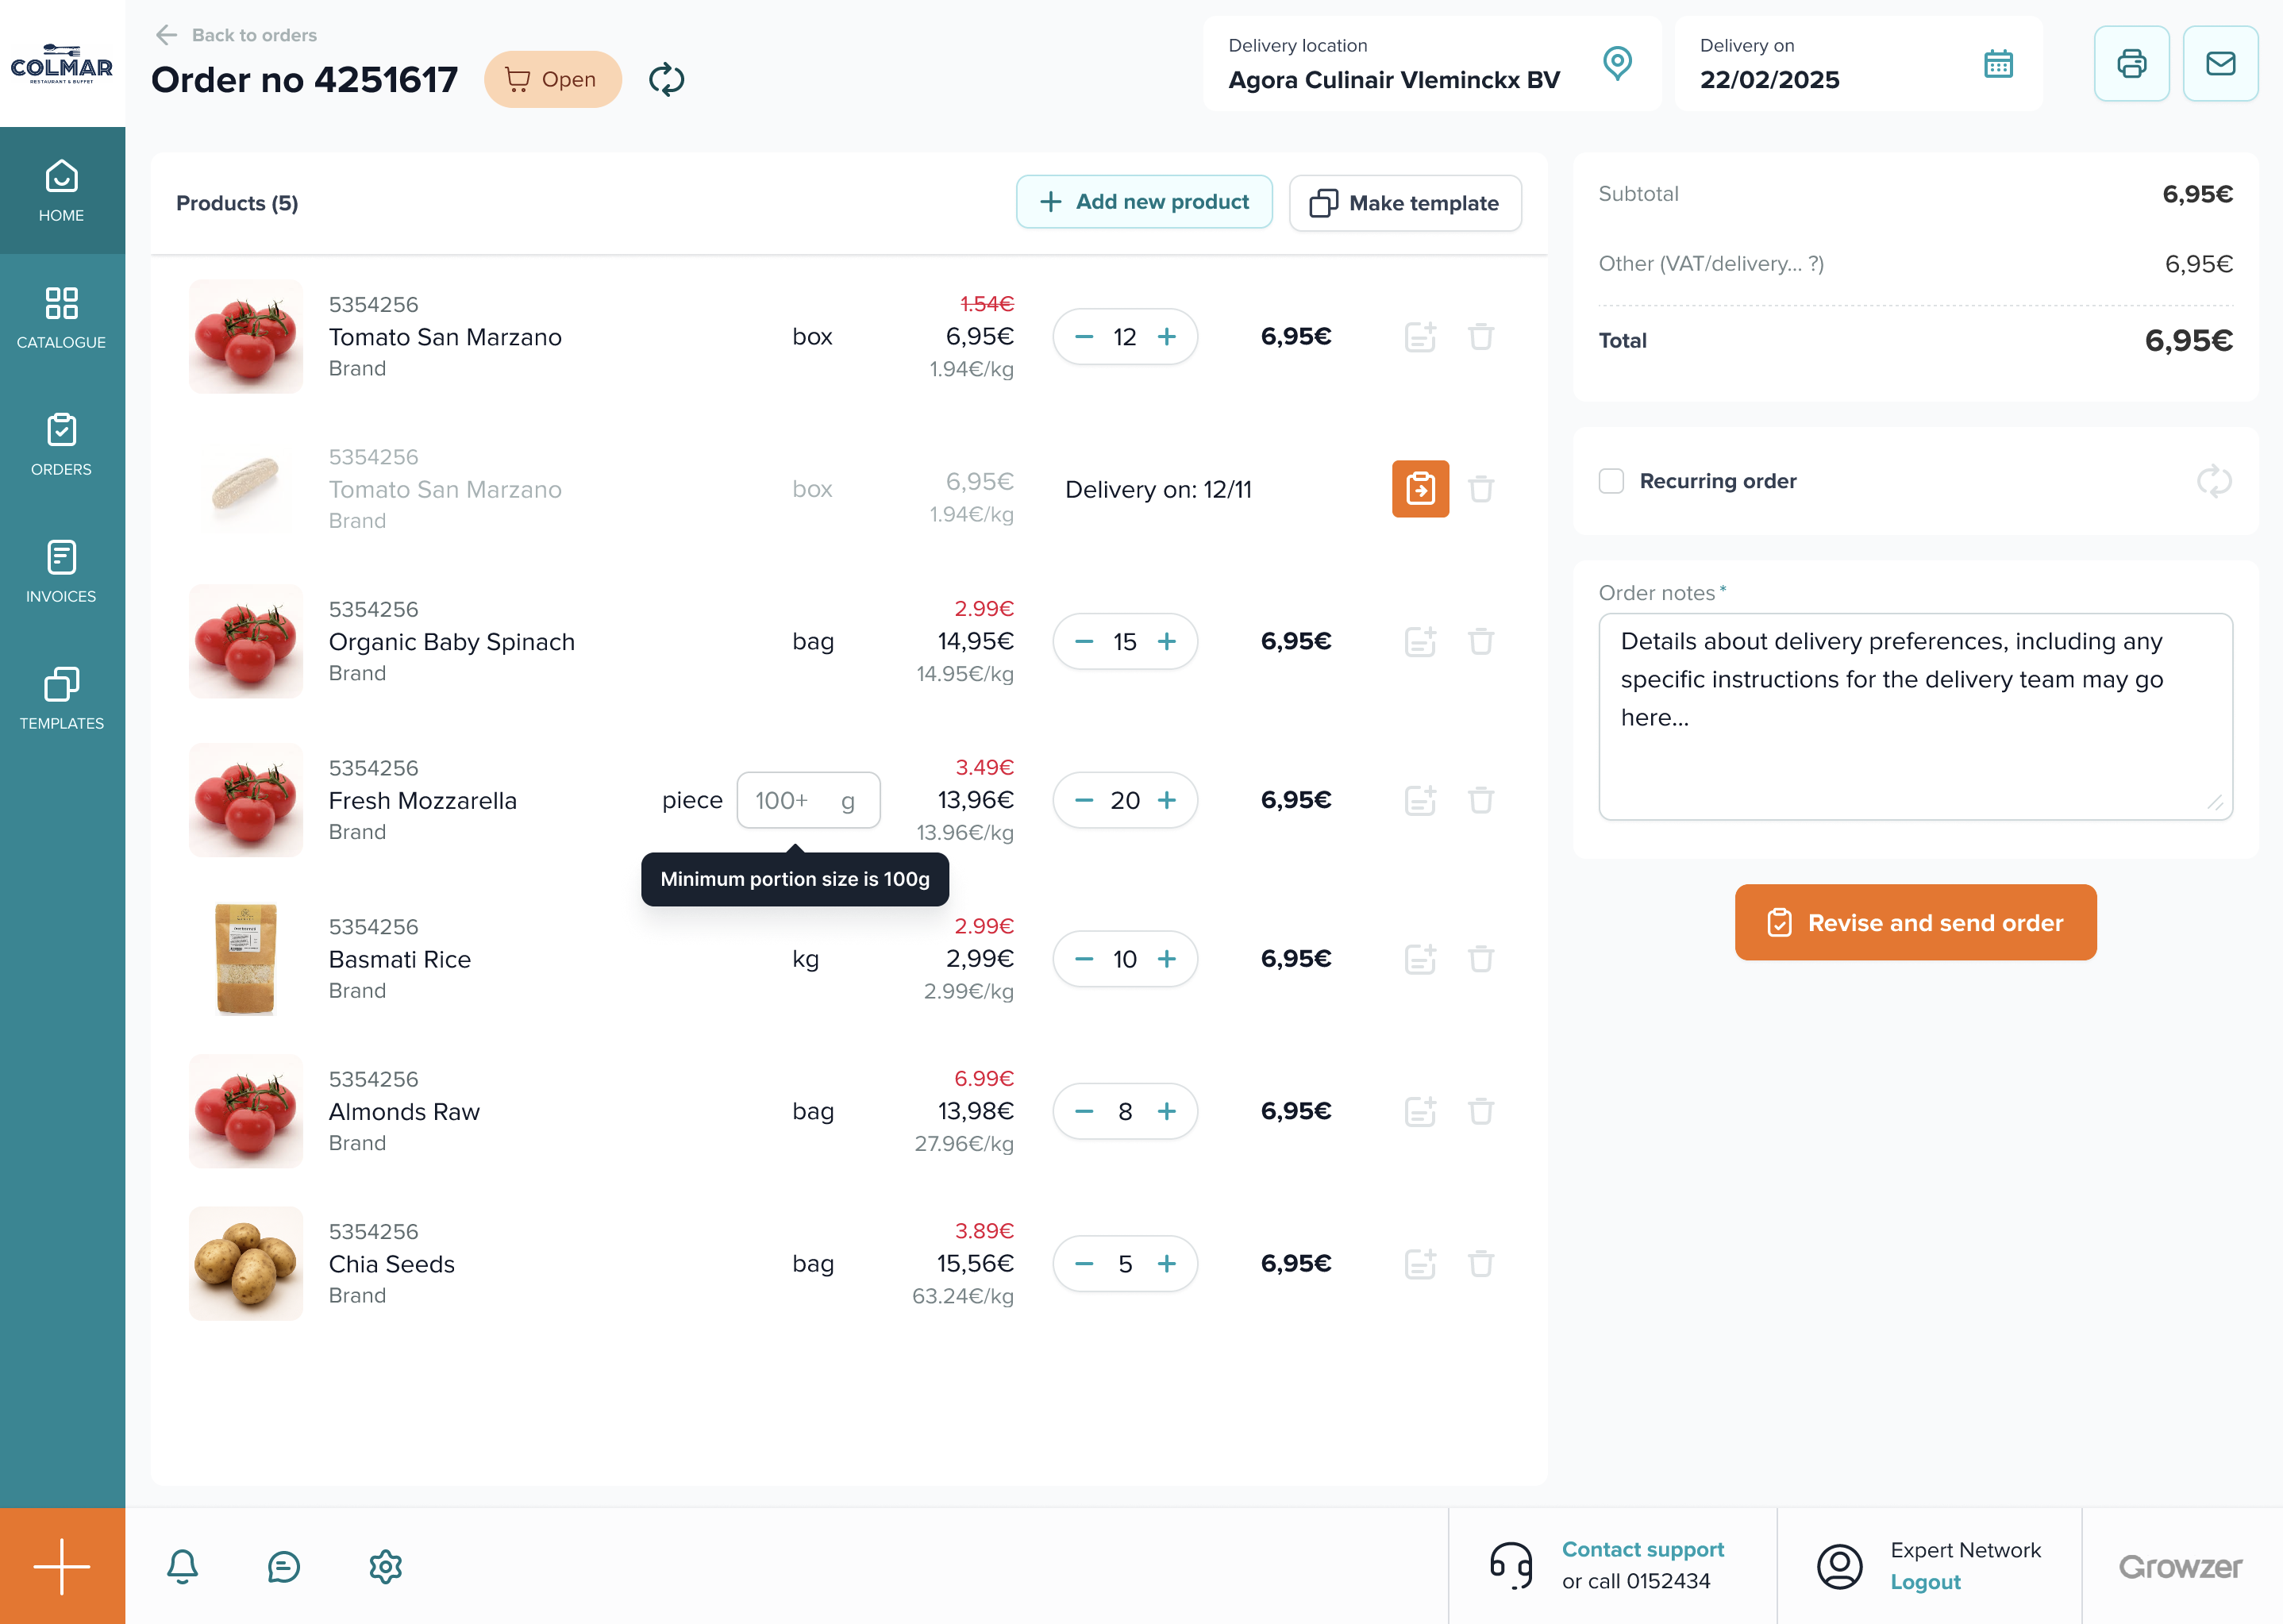Click the recurring order cycle icon

[2214, 481]
